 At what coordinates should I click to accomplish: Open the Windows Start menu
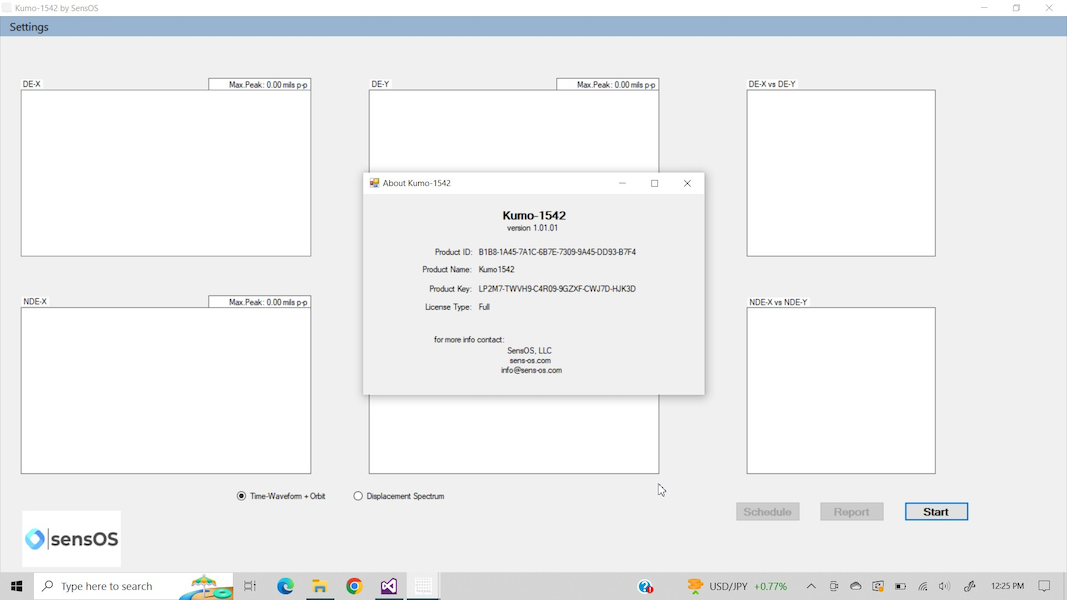tap(16, 586)
